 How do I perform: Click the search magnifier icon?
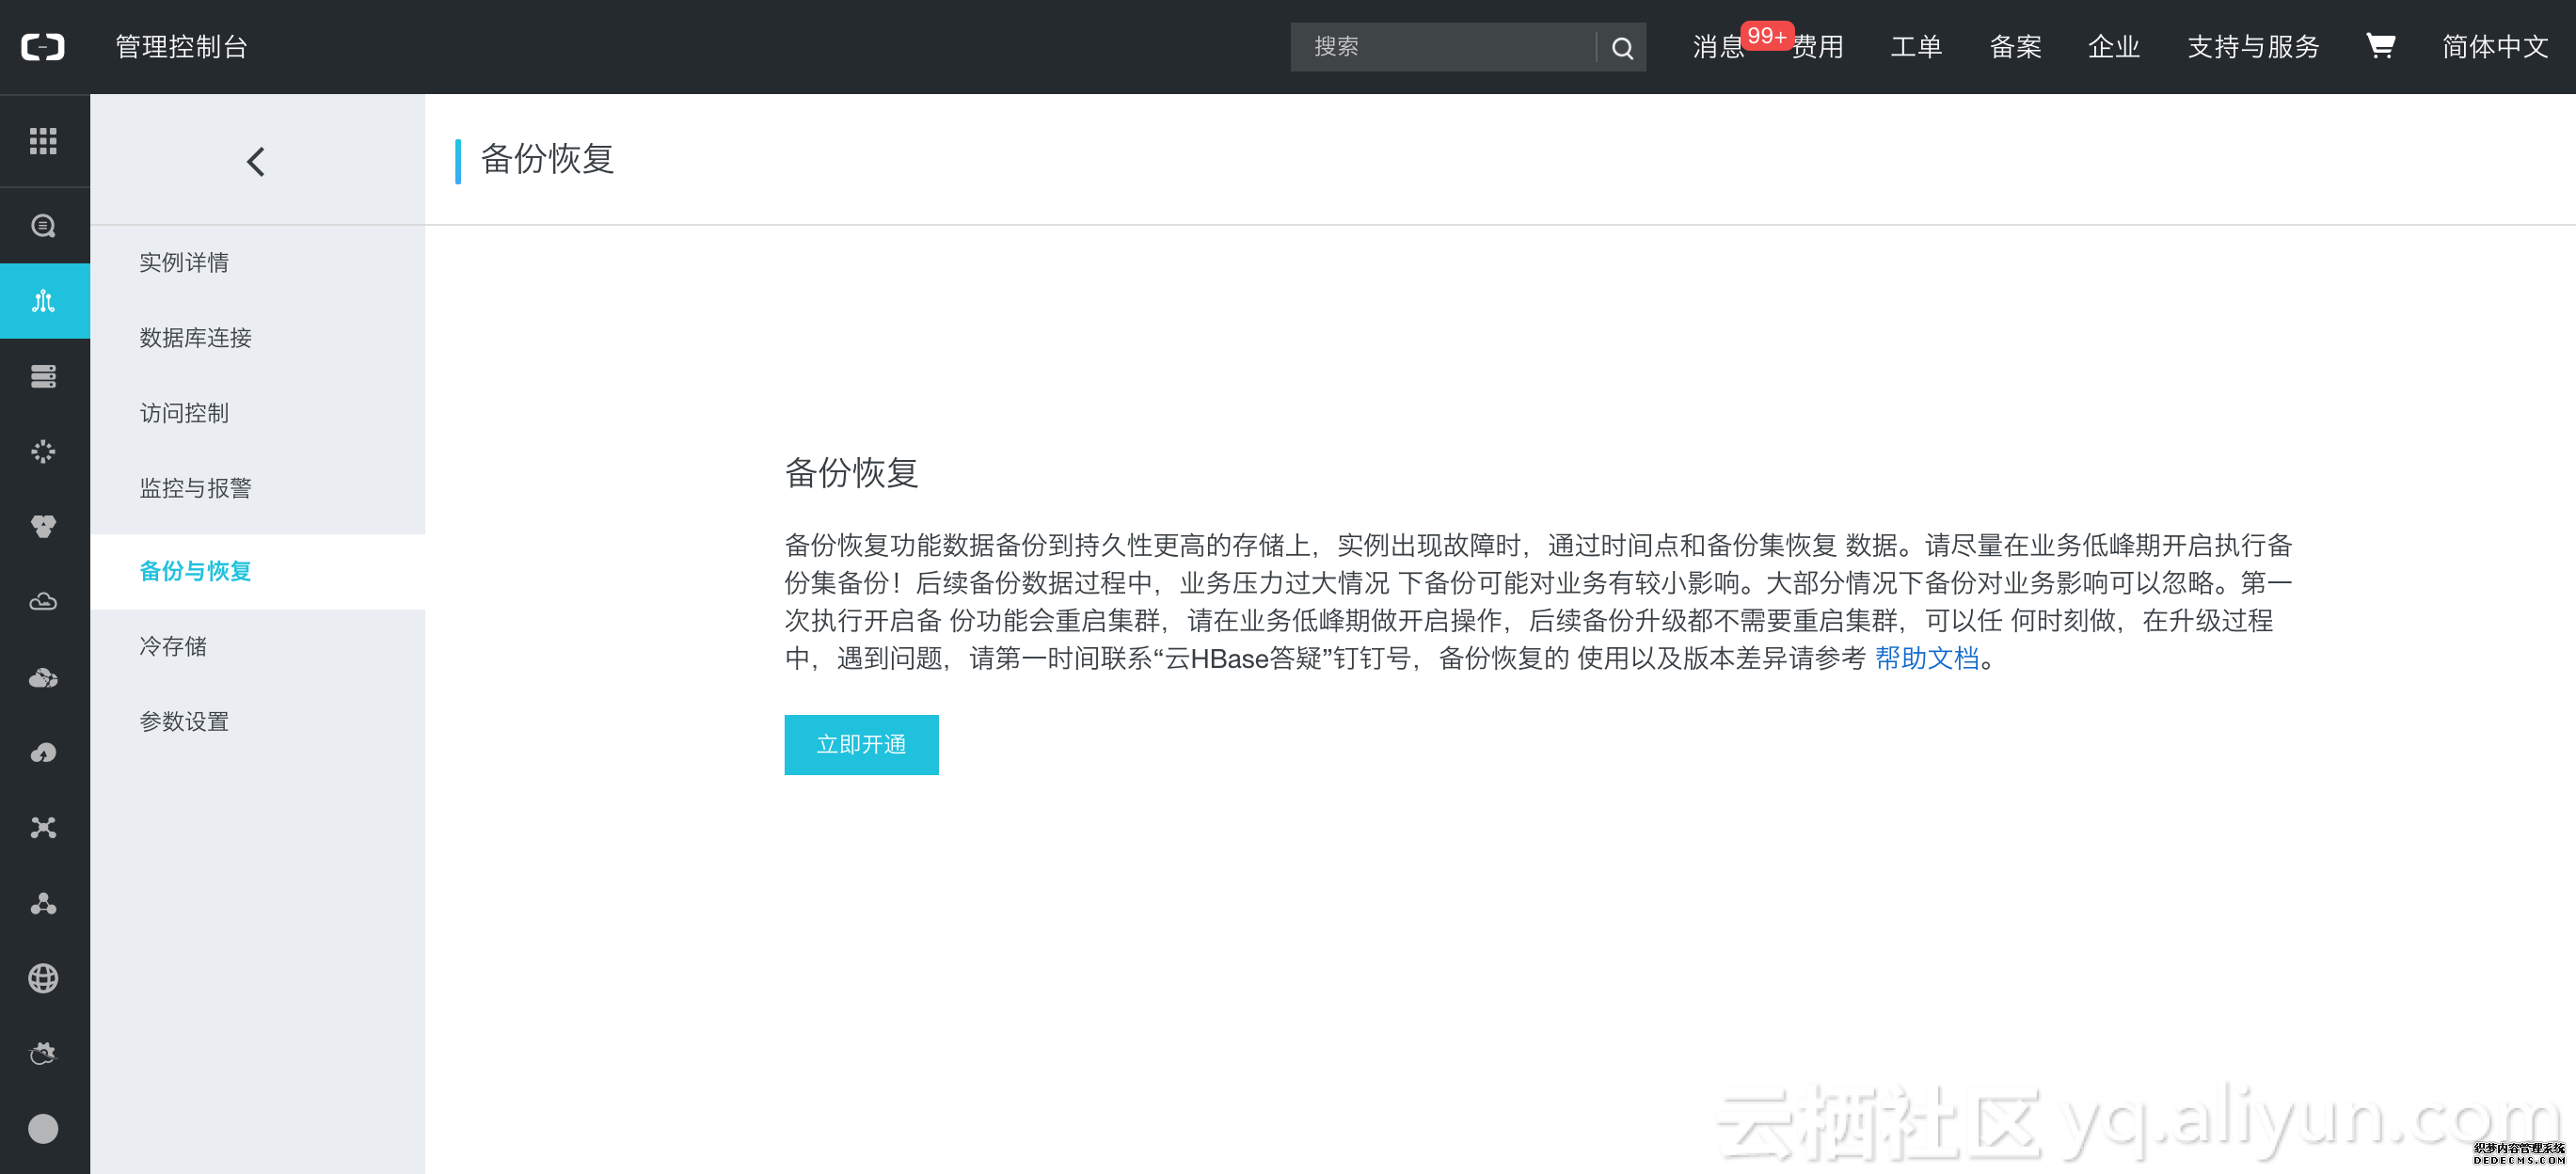1622,48
